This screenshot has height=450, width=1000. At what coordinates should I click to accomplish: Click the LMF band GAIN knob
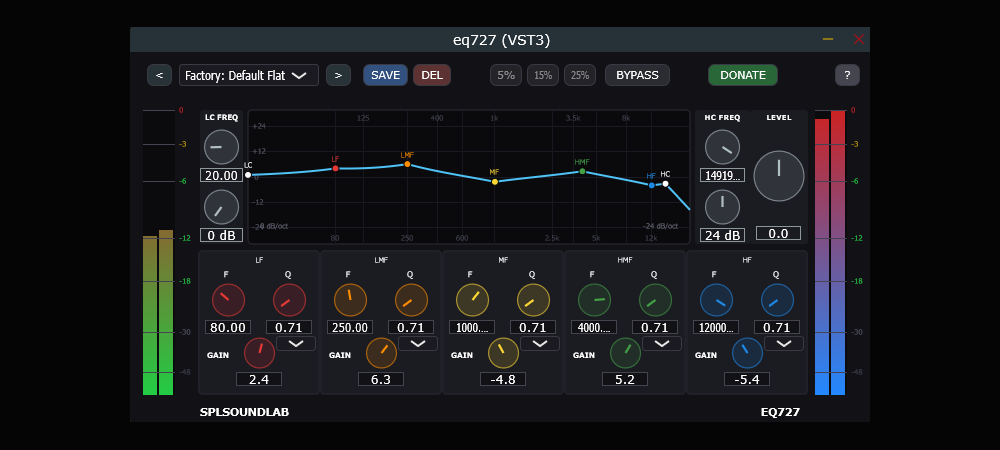[381, 353]
